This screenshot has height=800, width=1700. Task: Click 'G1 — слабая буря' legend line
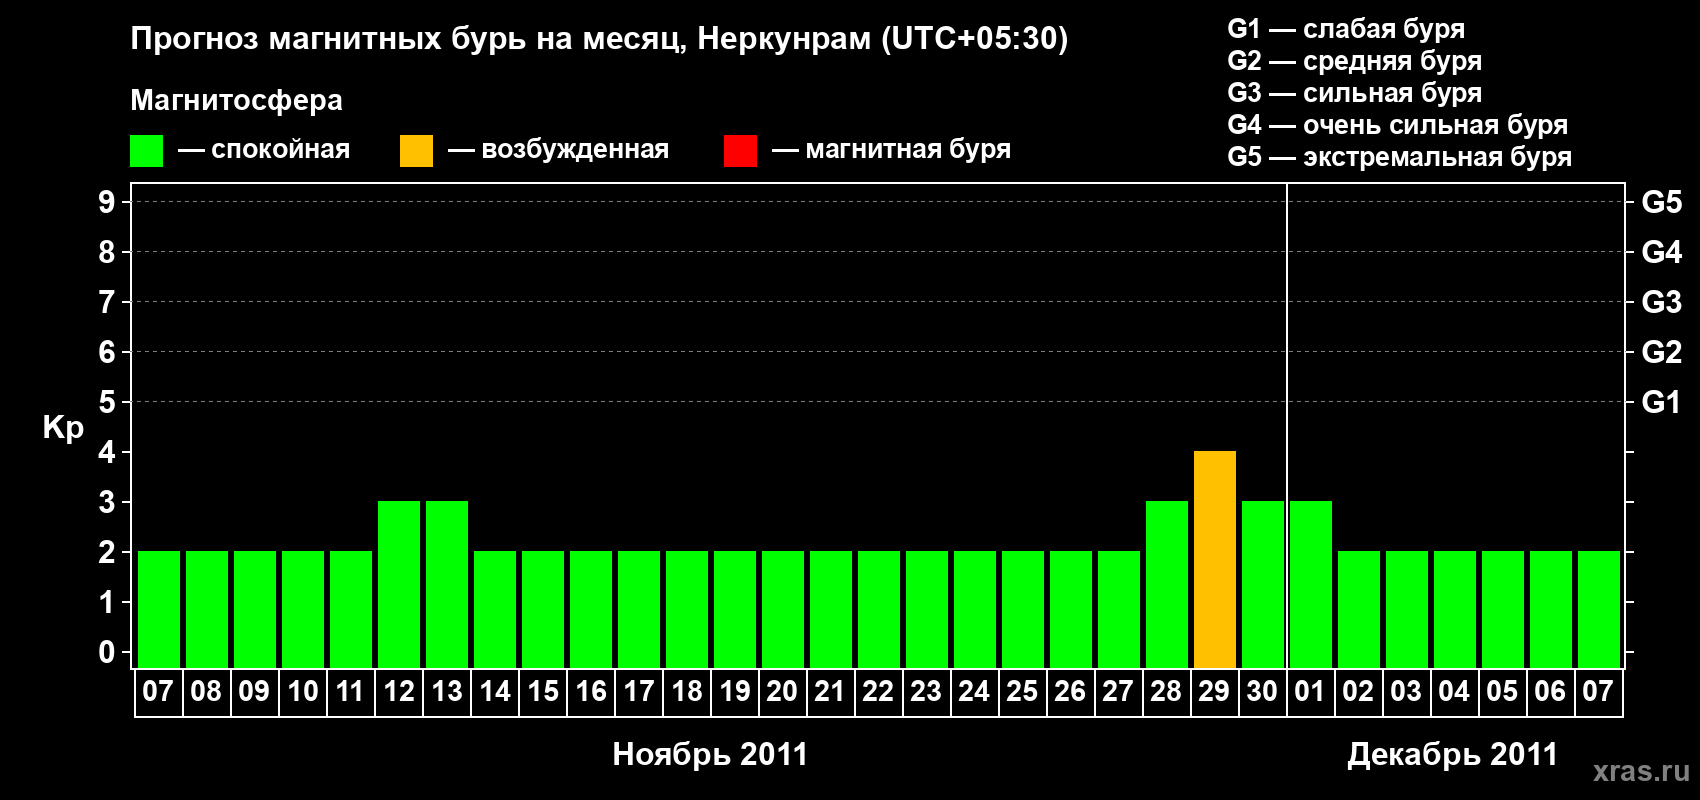click(x=1346, y=29)
